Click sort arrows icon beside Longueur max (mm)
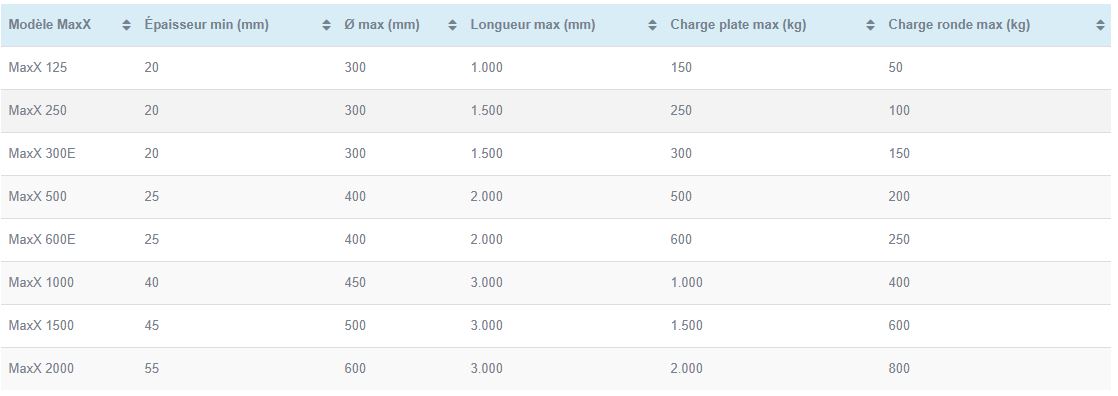The height and width of the screenshot is (396, 1118). click(x=652, y=25)
